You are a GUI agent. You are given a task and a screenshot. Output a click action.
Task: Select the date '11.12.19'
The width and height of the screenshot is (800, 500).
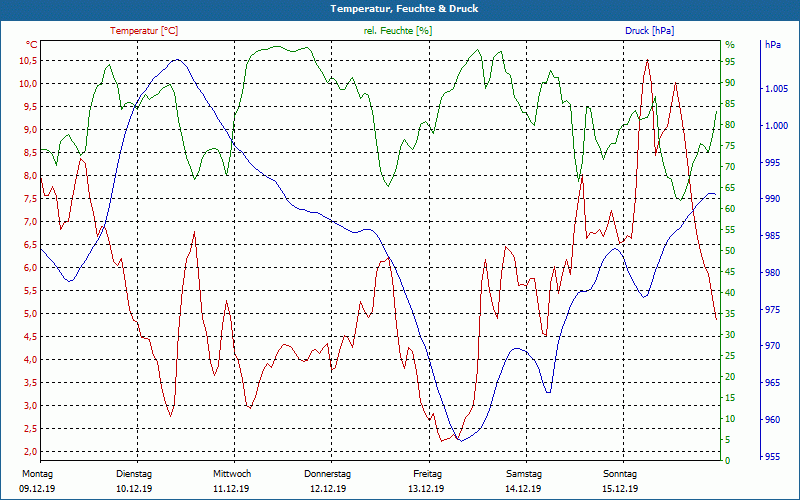click(x=231, y=488)
